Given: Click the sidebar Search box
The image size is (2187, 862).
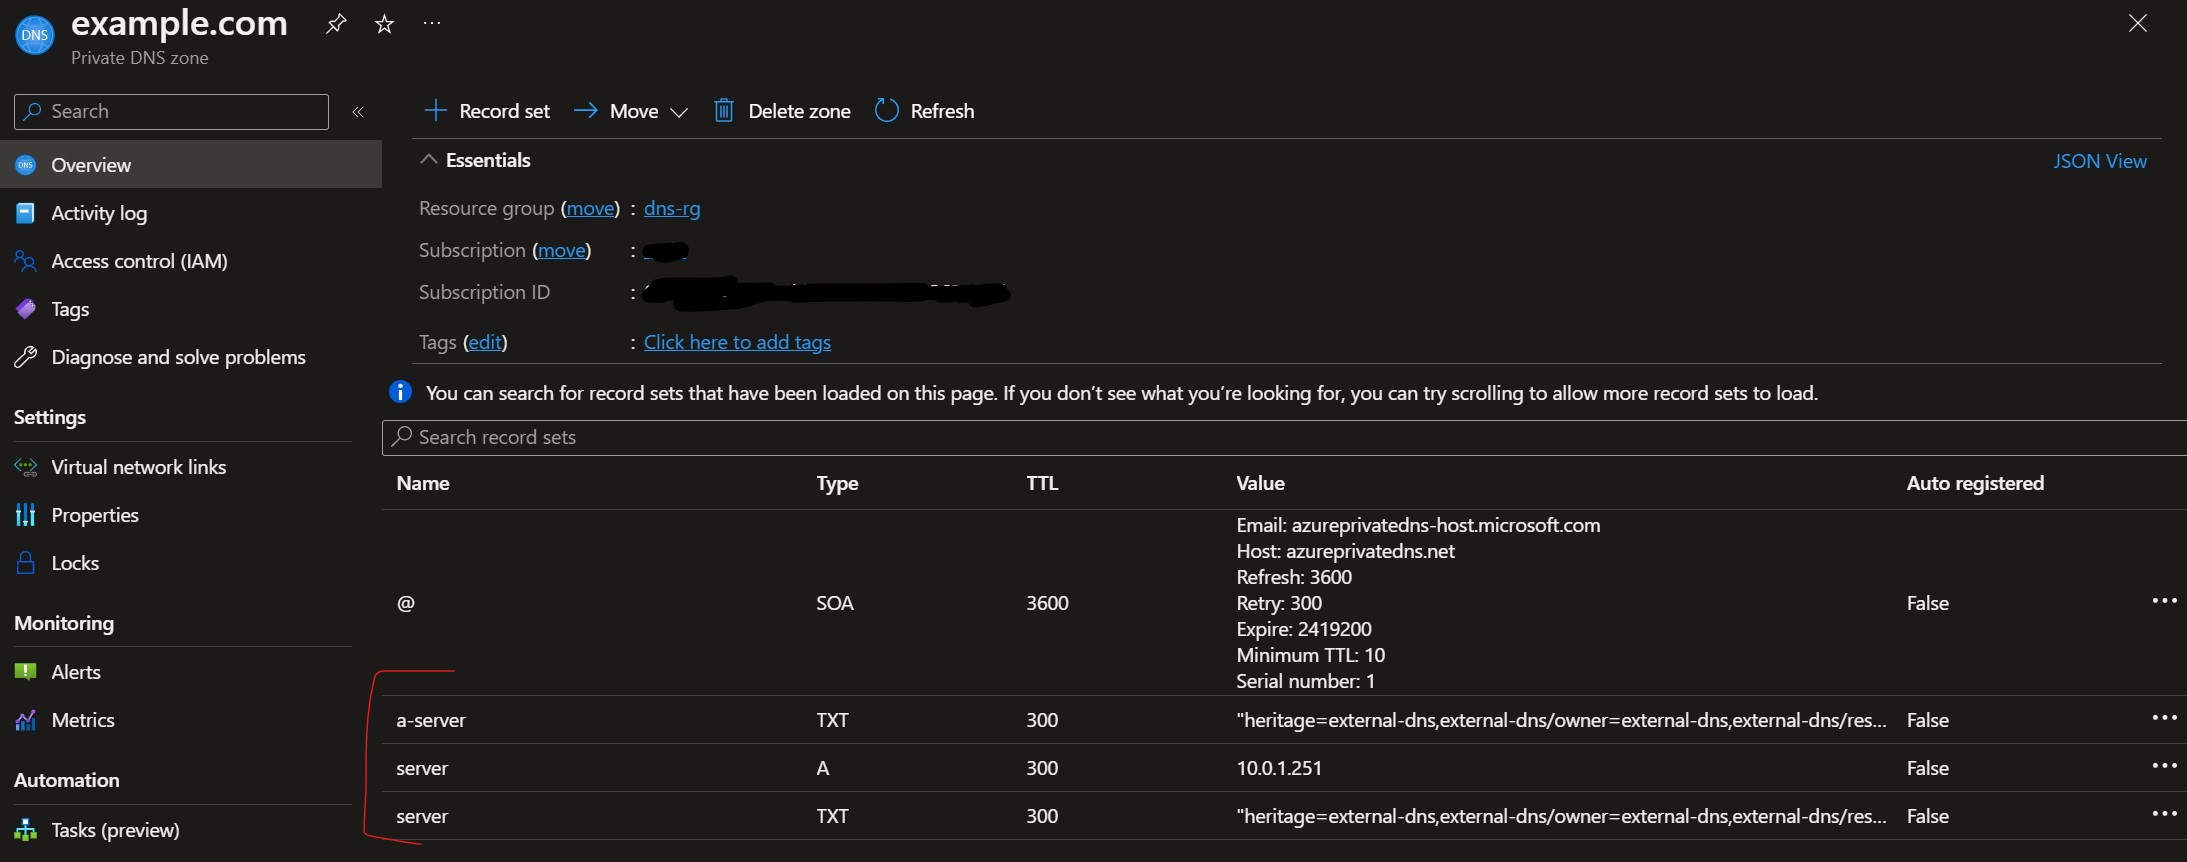Looking at the screenshot, I should pos(171,112).
